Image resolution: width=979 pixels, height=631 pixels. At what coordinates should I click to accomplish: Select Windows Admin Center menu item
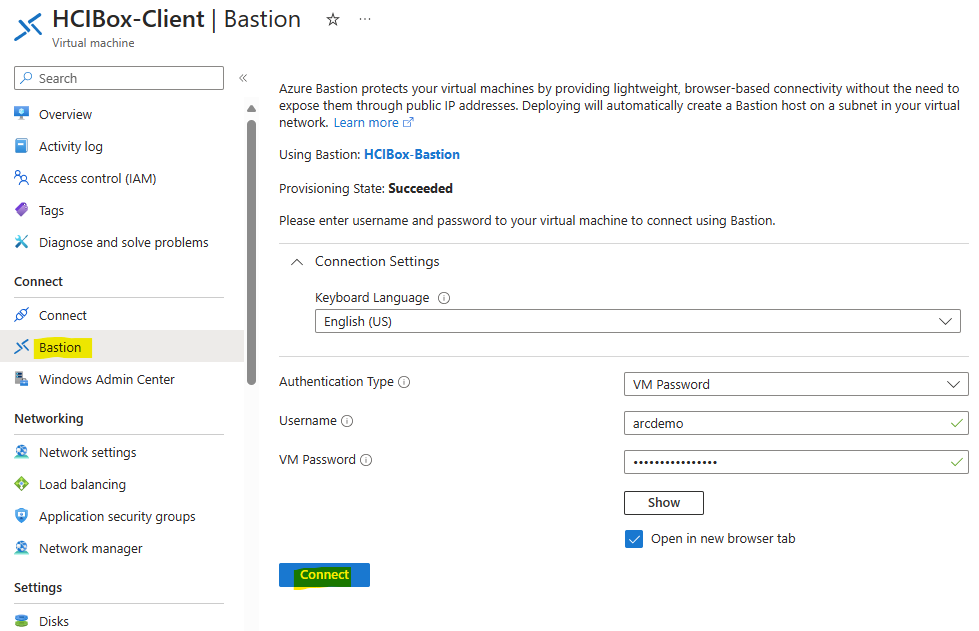pyautogui.click(x=107, y=379)
